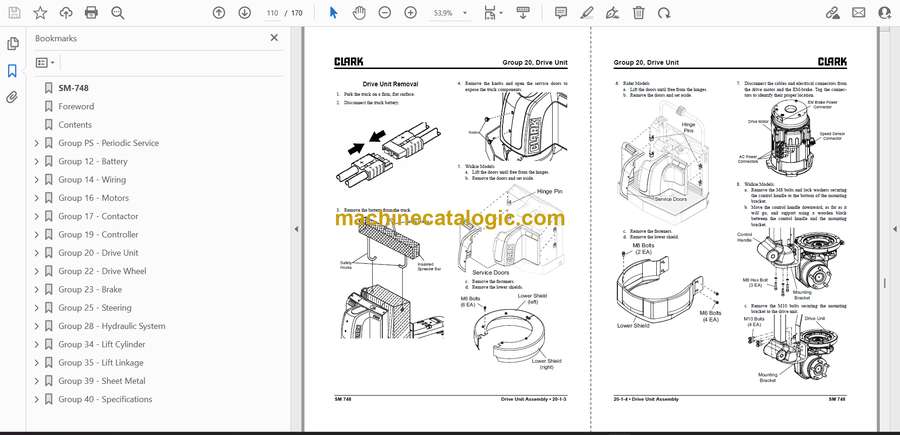Rotate the page with rotate icon
The image size is (900, 435).
coord(664,13)
